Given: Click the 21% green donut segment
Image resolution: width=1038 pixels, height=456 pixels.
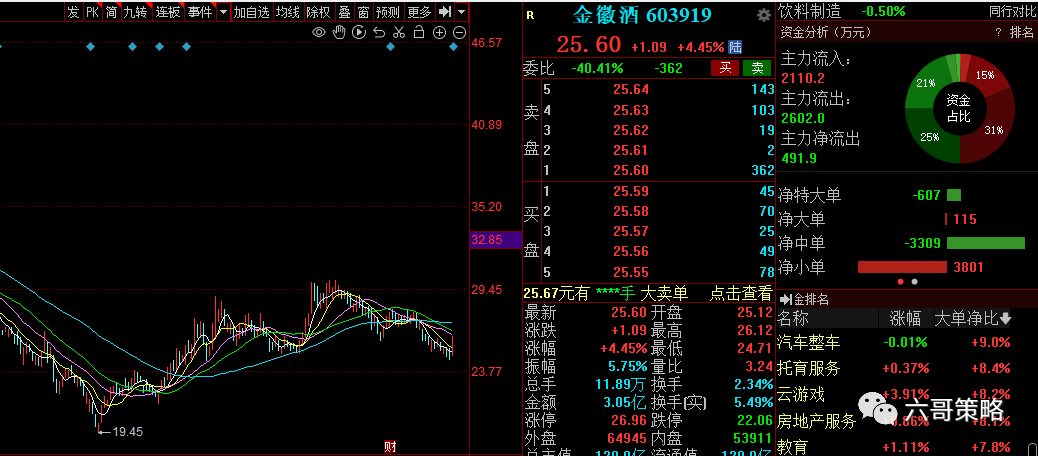Looking at the screenshot, I should coord(925,83).
